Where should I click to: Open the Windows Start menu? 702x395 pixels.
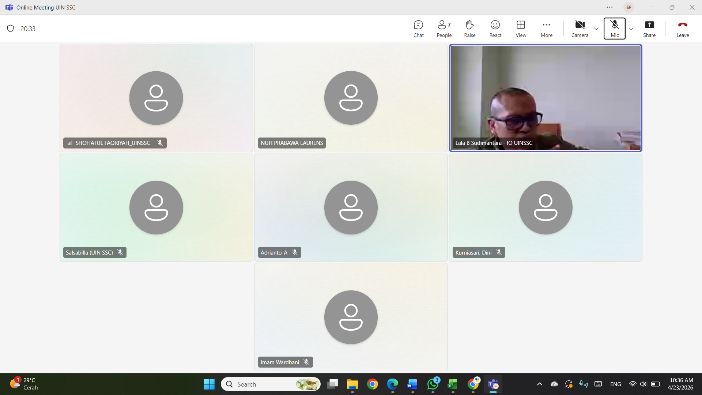[209, 384]
